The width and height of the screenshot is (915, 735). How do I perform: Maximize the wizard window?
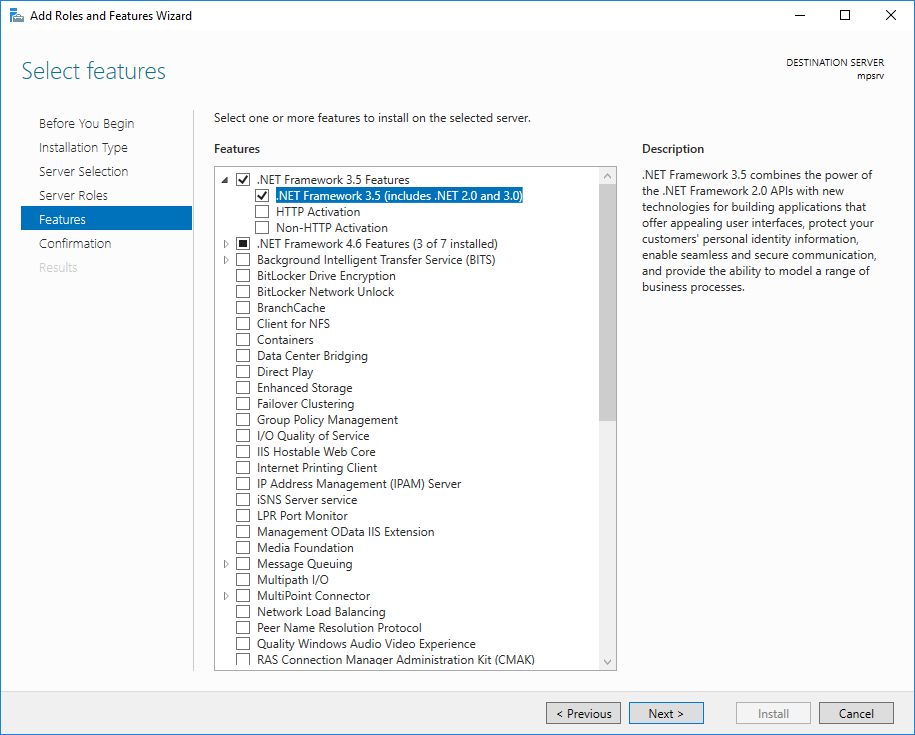tap(845, 16)
